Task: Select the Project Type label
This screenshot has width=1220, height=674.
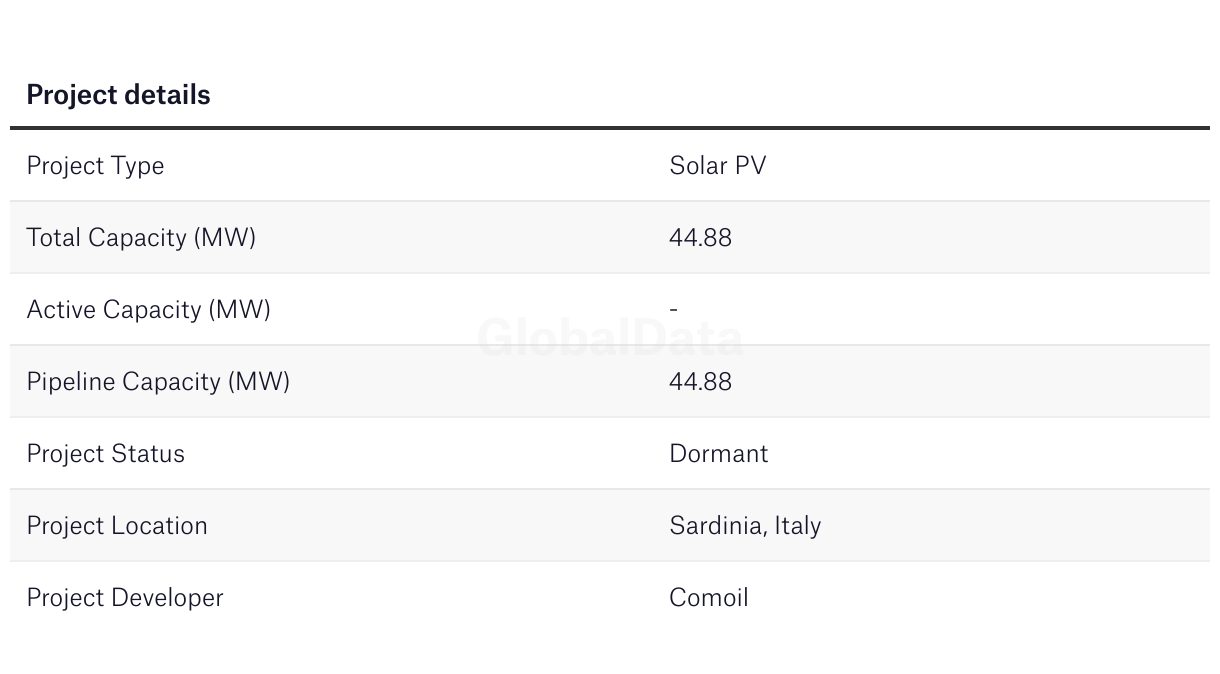Action: click(95, 166)
